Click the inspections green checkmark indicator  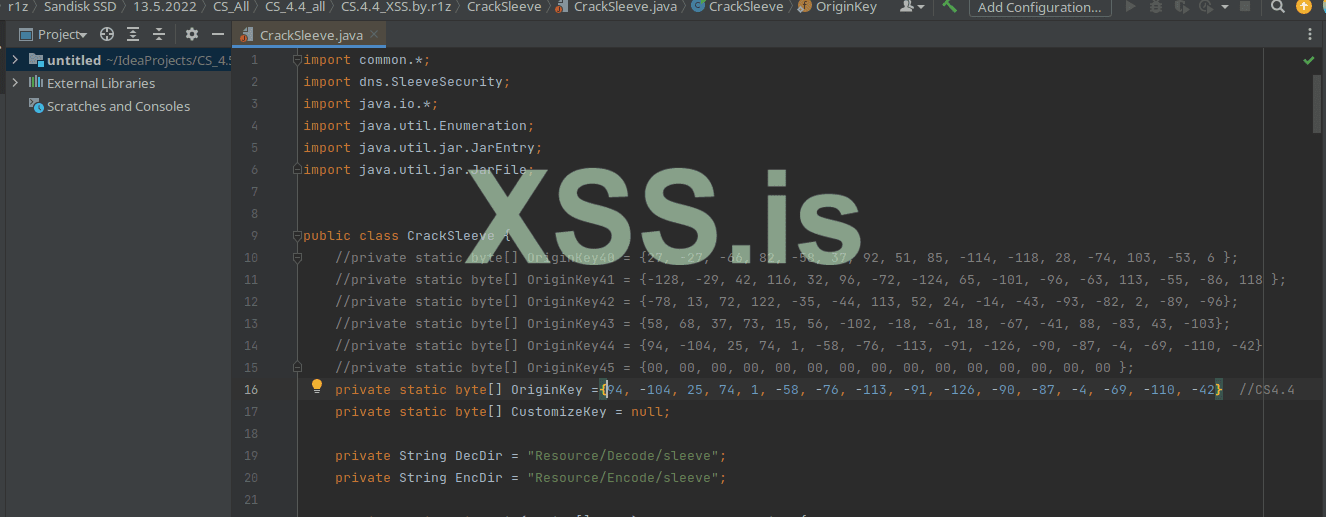point(1309,60)
